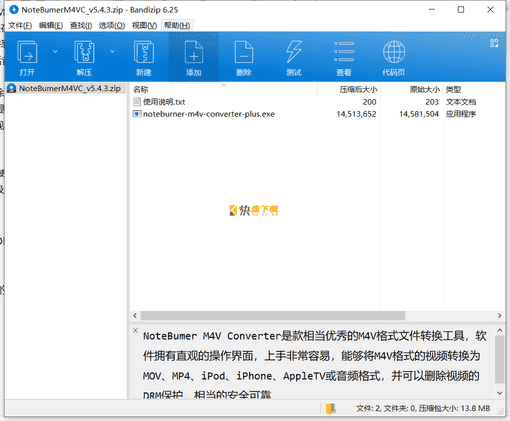This screenshot has height=421, width=510.
Task: Click the Delete (删除) file icon
Action: pos(244,52)
